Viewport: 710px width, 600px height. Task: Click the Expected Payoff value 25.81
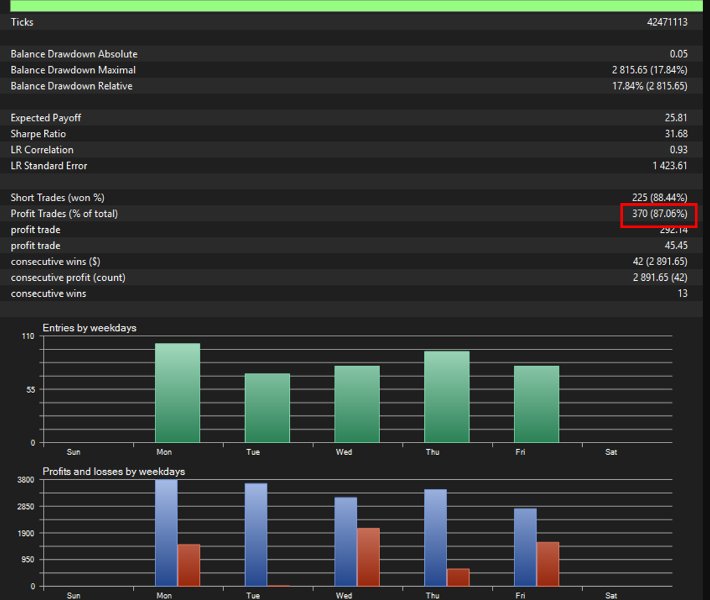[676, 118]
